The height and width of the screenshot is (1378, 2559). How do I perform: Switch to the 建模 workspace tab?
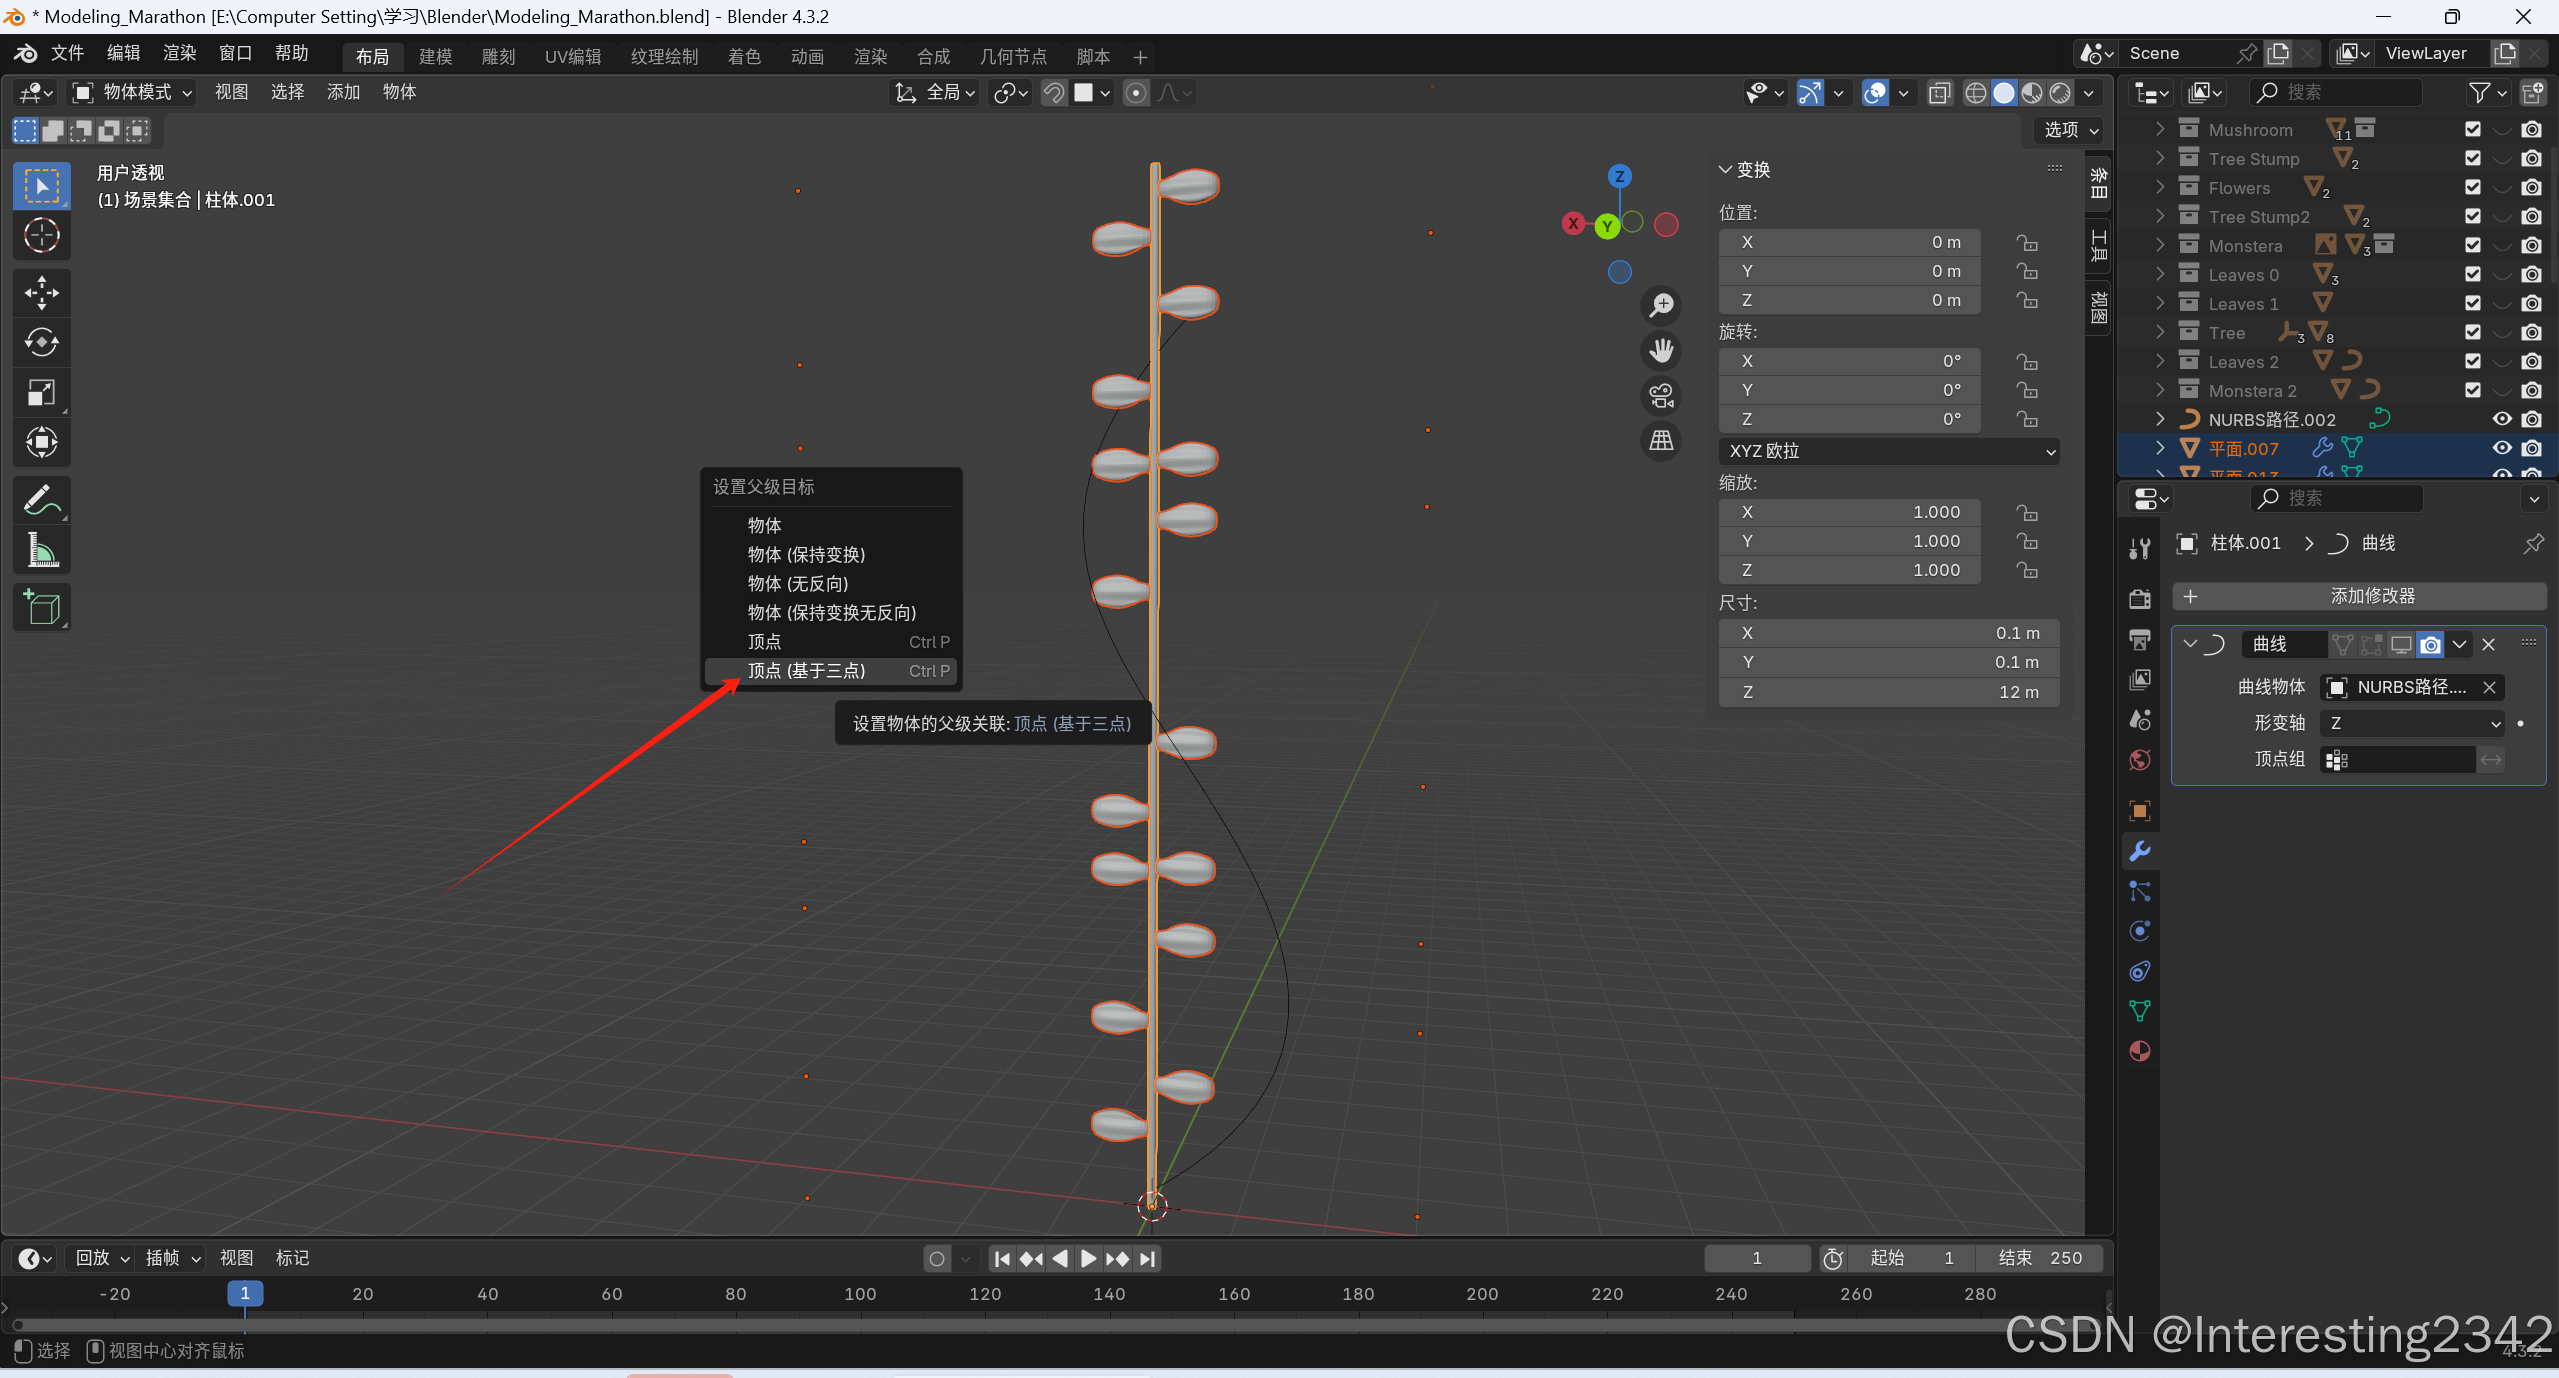[435, 57]
